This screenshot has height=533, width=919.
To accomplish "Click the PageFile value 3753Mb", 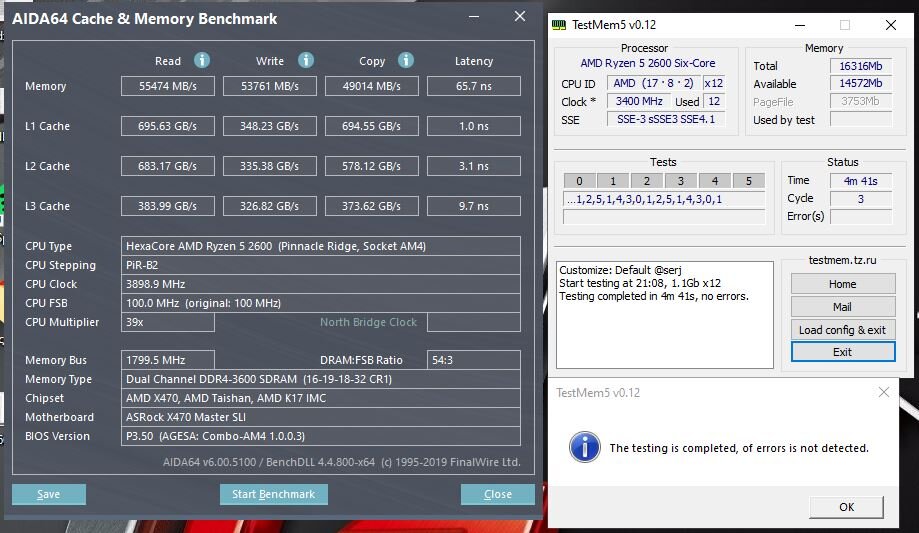I will click(860, 101).
